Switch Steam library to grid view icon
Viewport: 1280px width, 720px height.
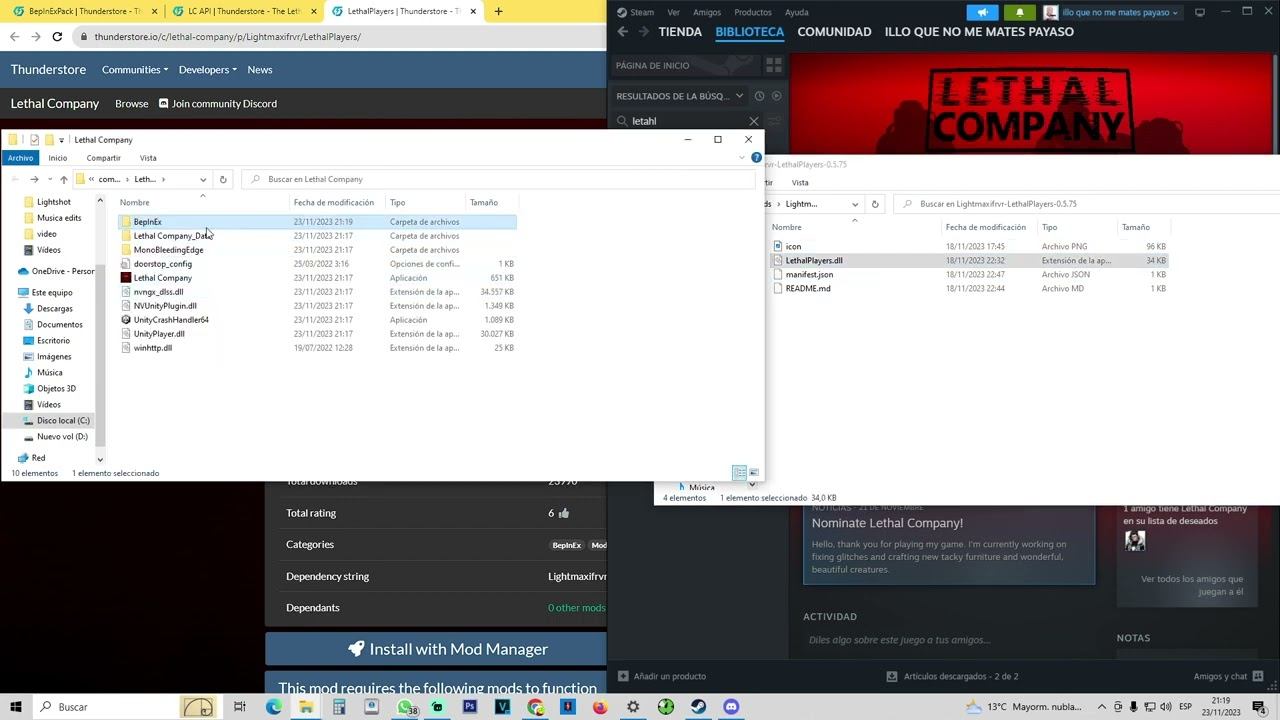(773, 65)
